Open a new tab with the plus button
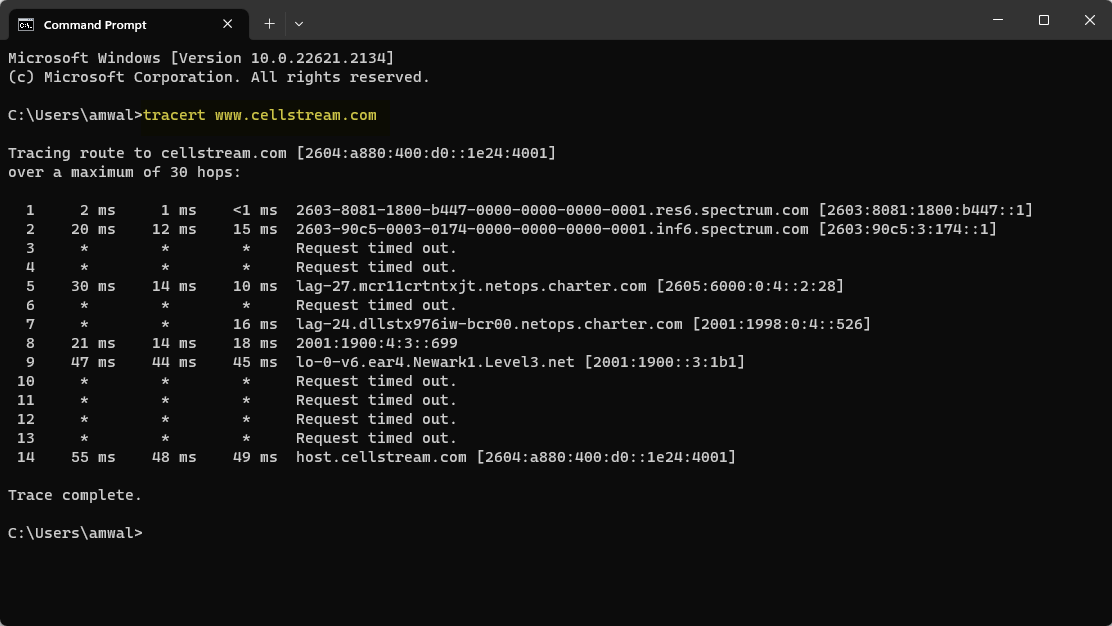Image resolution: width=1112 pixels, height=626 pixels. pyautogui.click(x=269, y=23)
